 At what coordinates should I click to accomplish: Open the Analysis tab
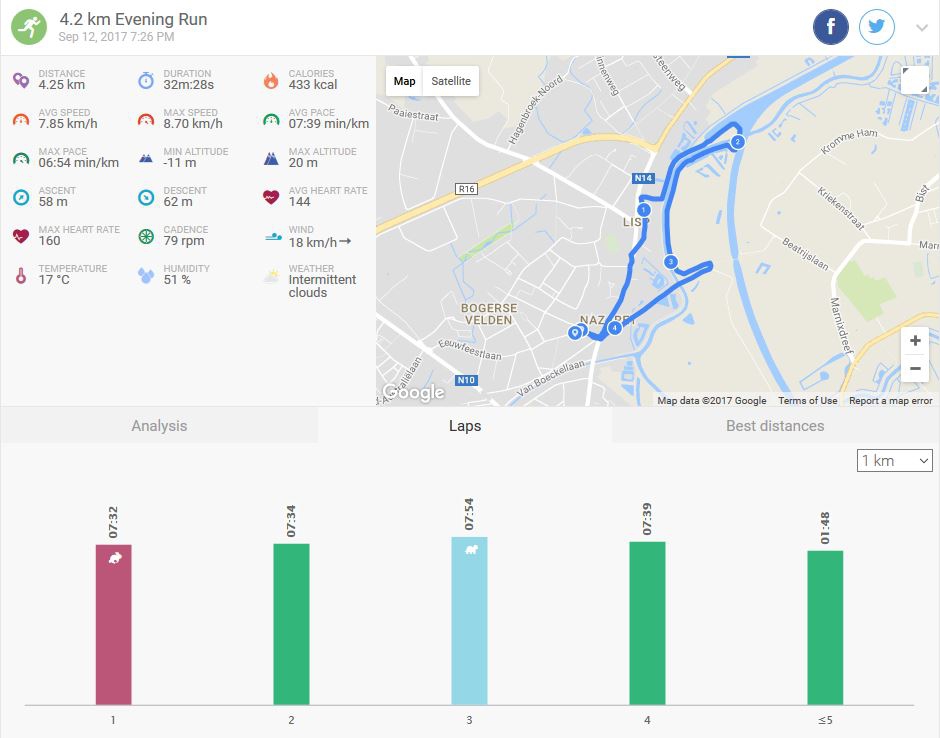(x=159, y=425)
